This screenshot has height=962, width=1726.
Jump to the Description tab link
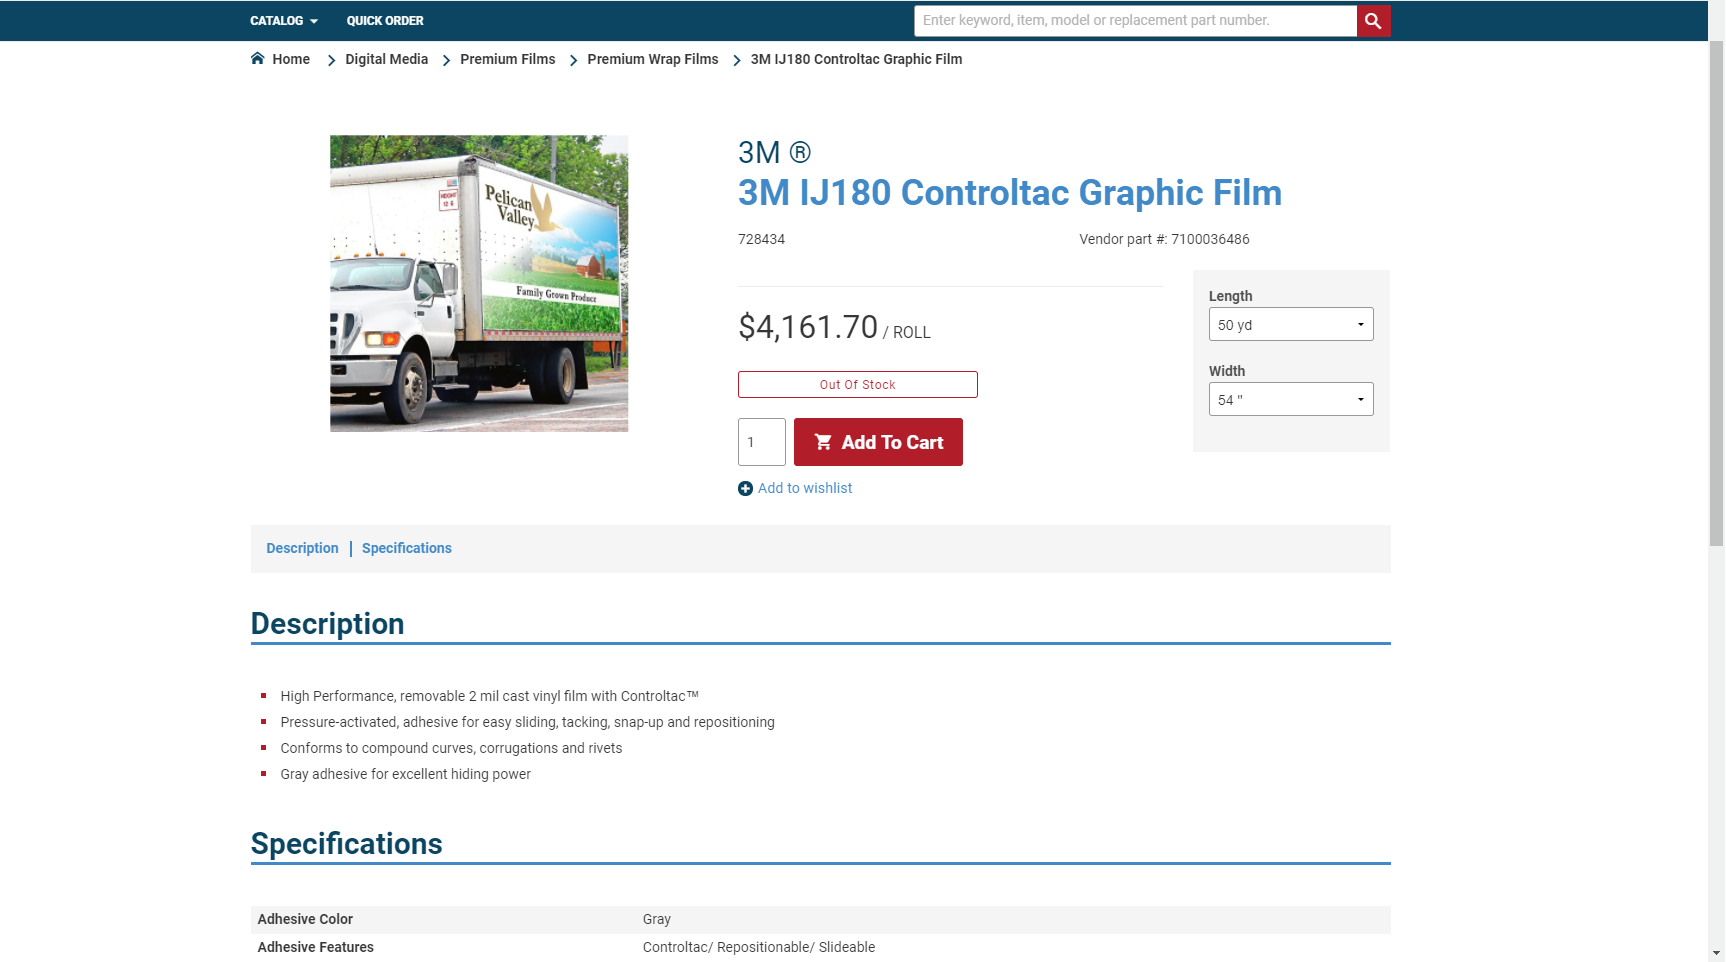[x=302, y=548]
